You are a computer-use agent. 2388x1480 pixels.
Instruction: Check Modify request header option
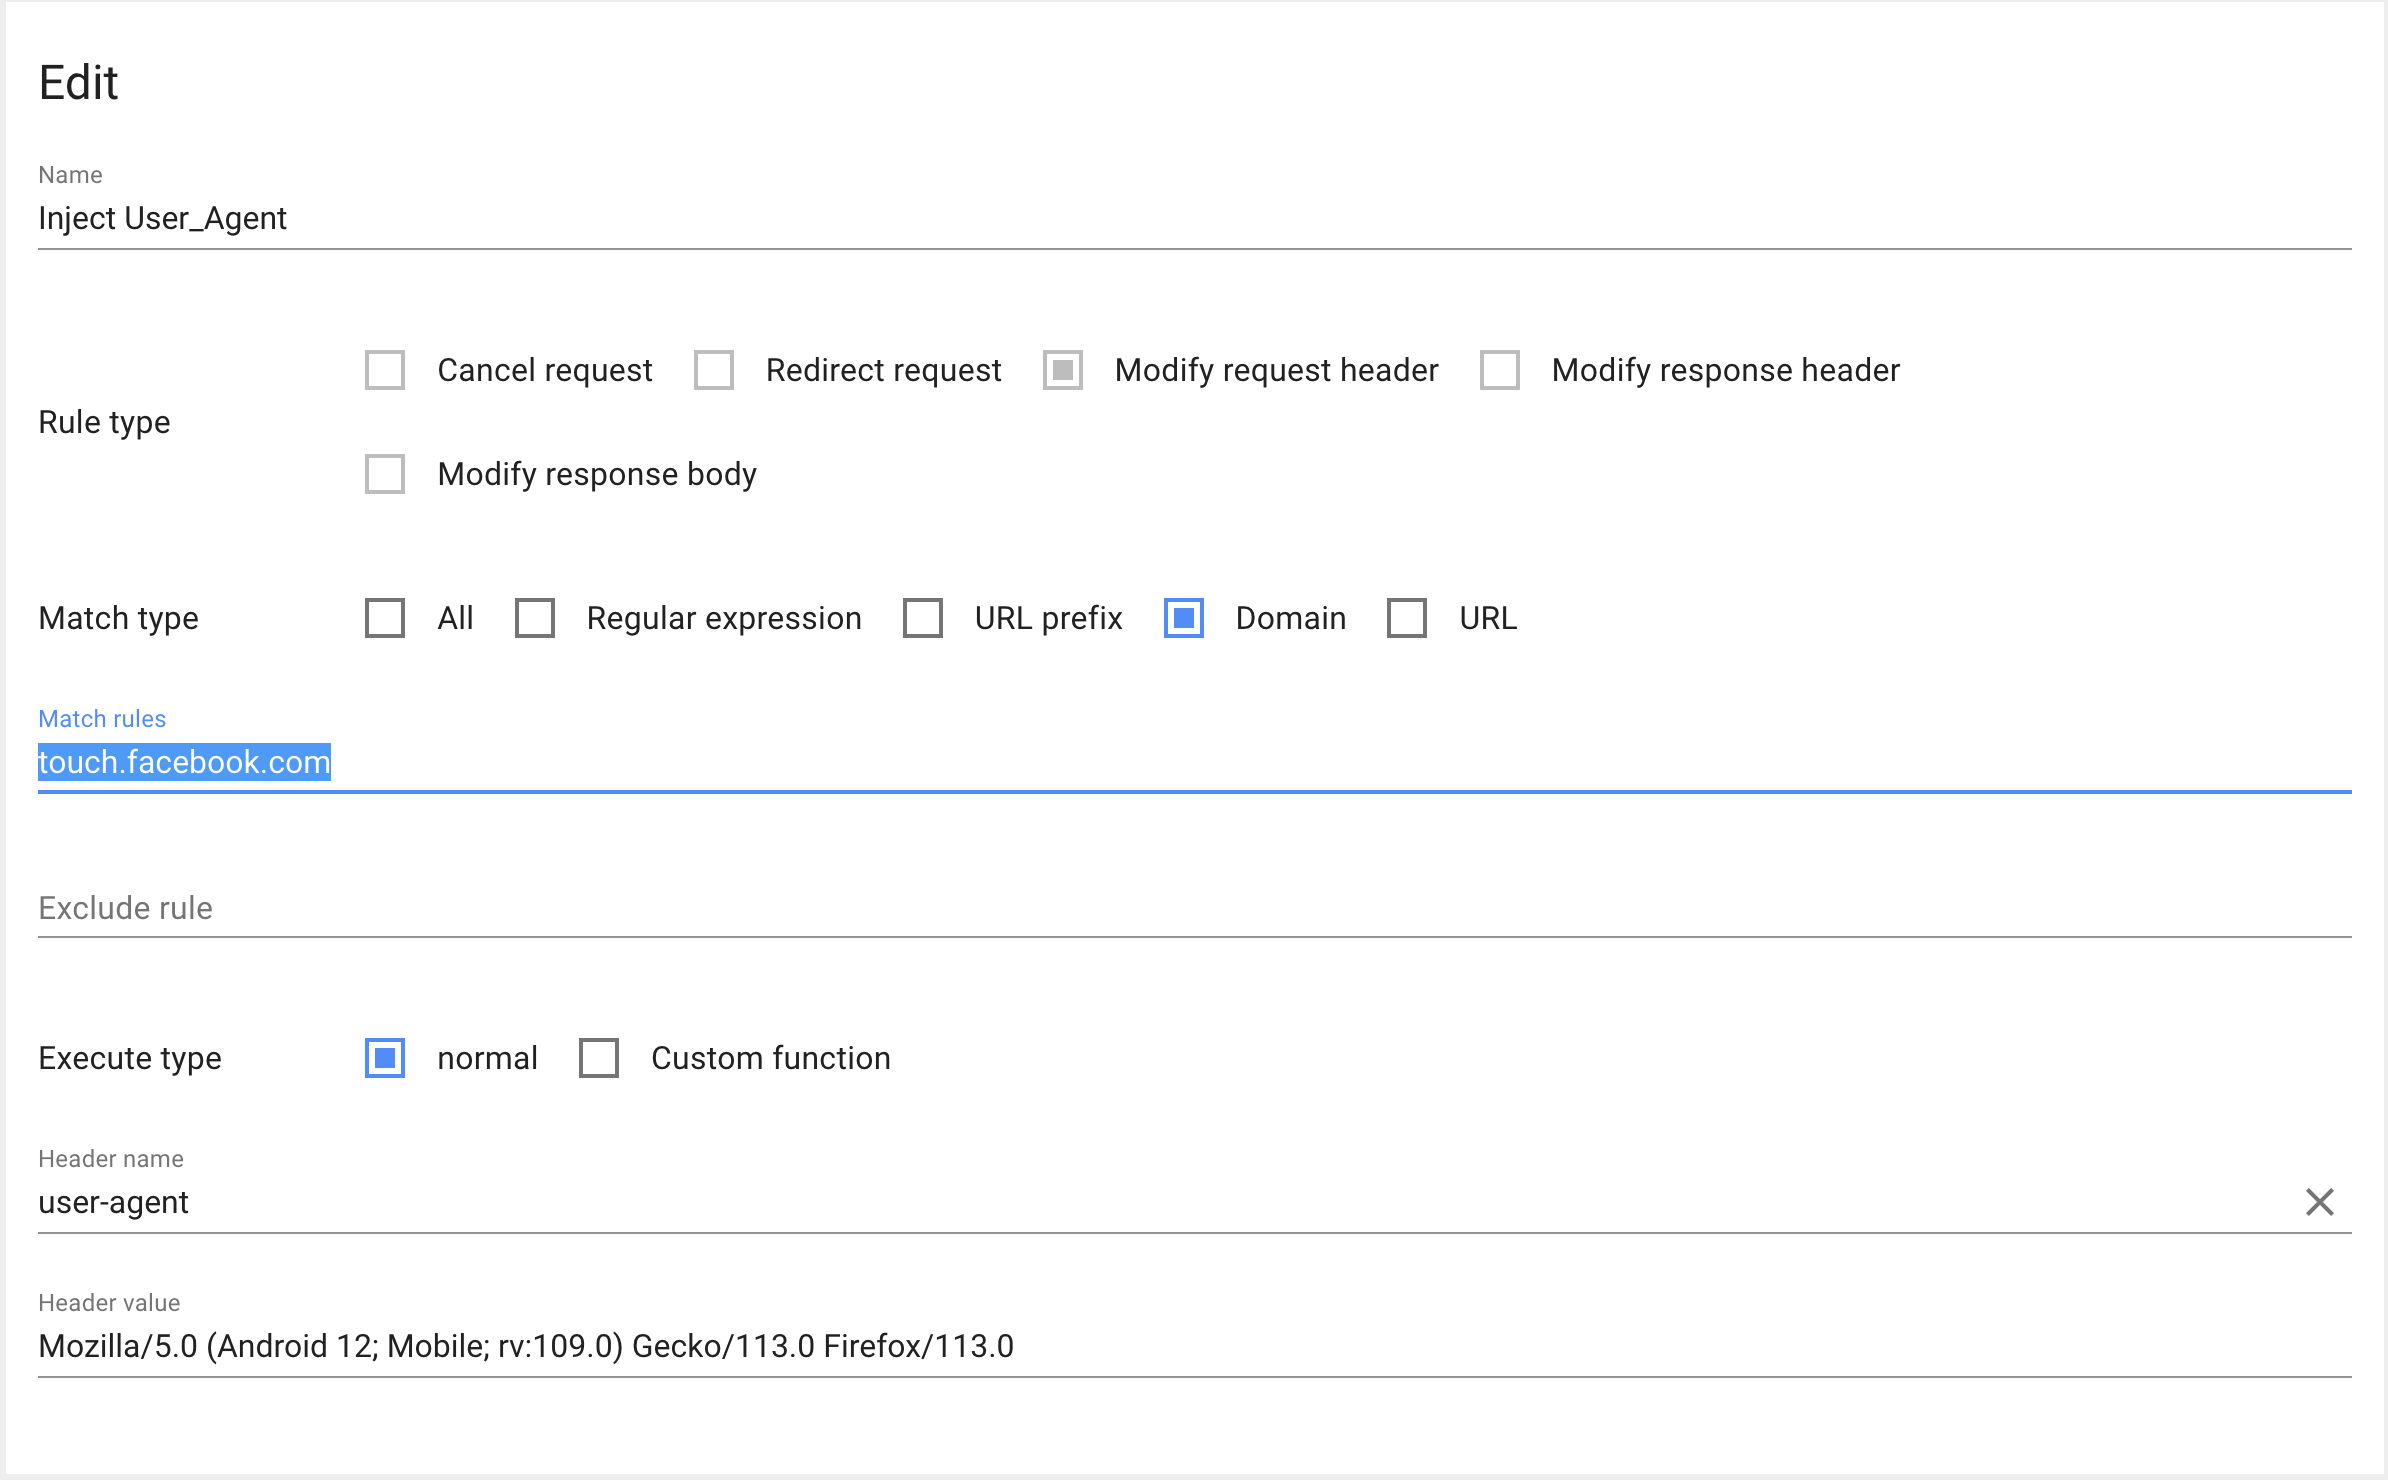1063,370
